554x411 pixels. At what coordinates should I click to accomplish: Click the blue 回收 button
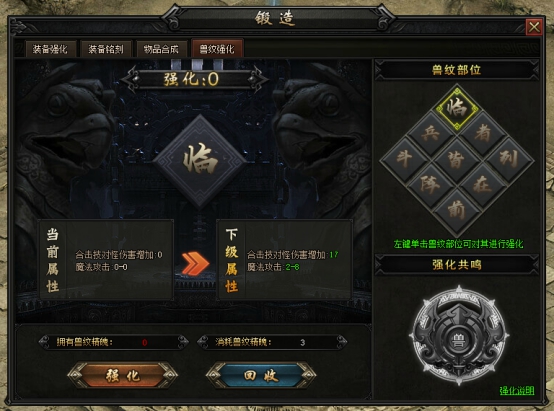(261, 375)
